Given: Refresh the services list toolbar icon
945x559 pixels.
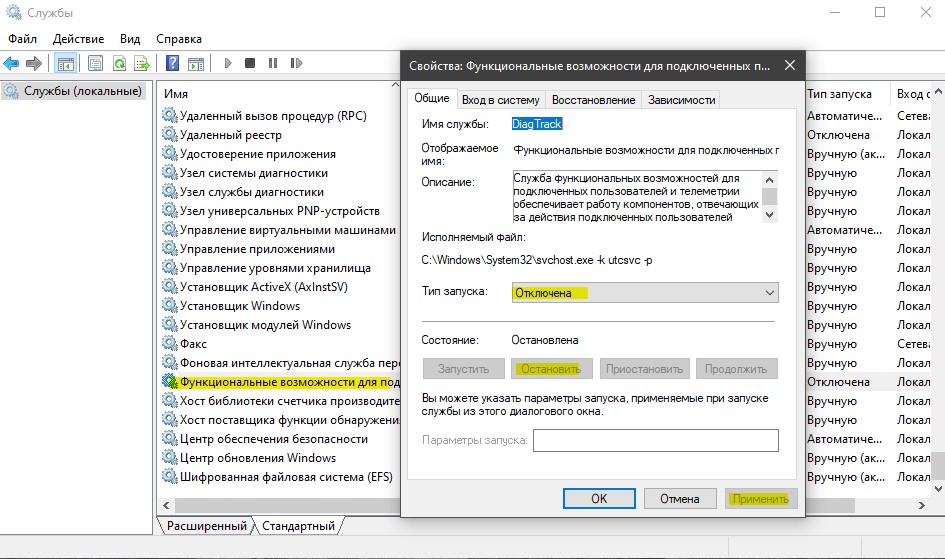Looking at the screenshot, I should (x=119, y=63).
